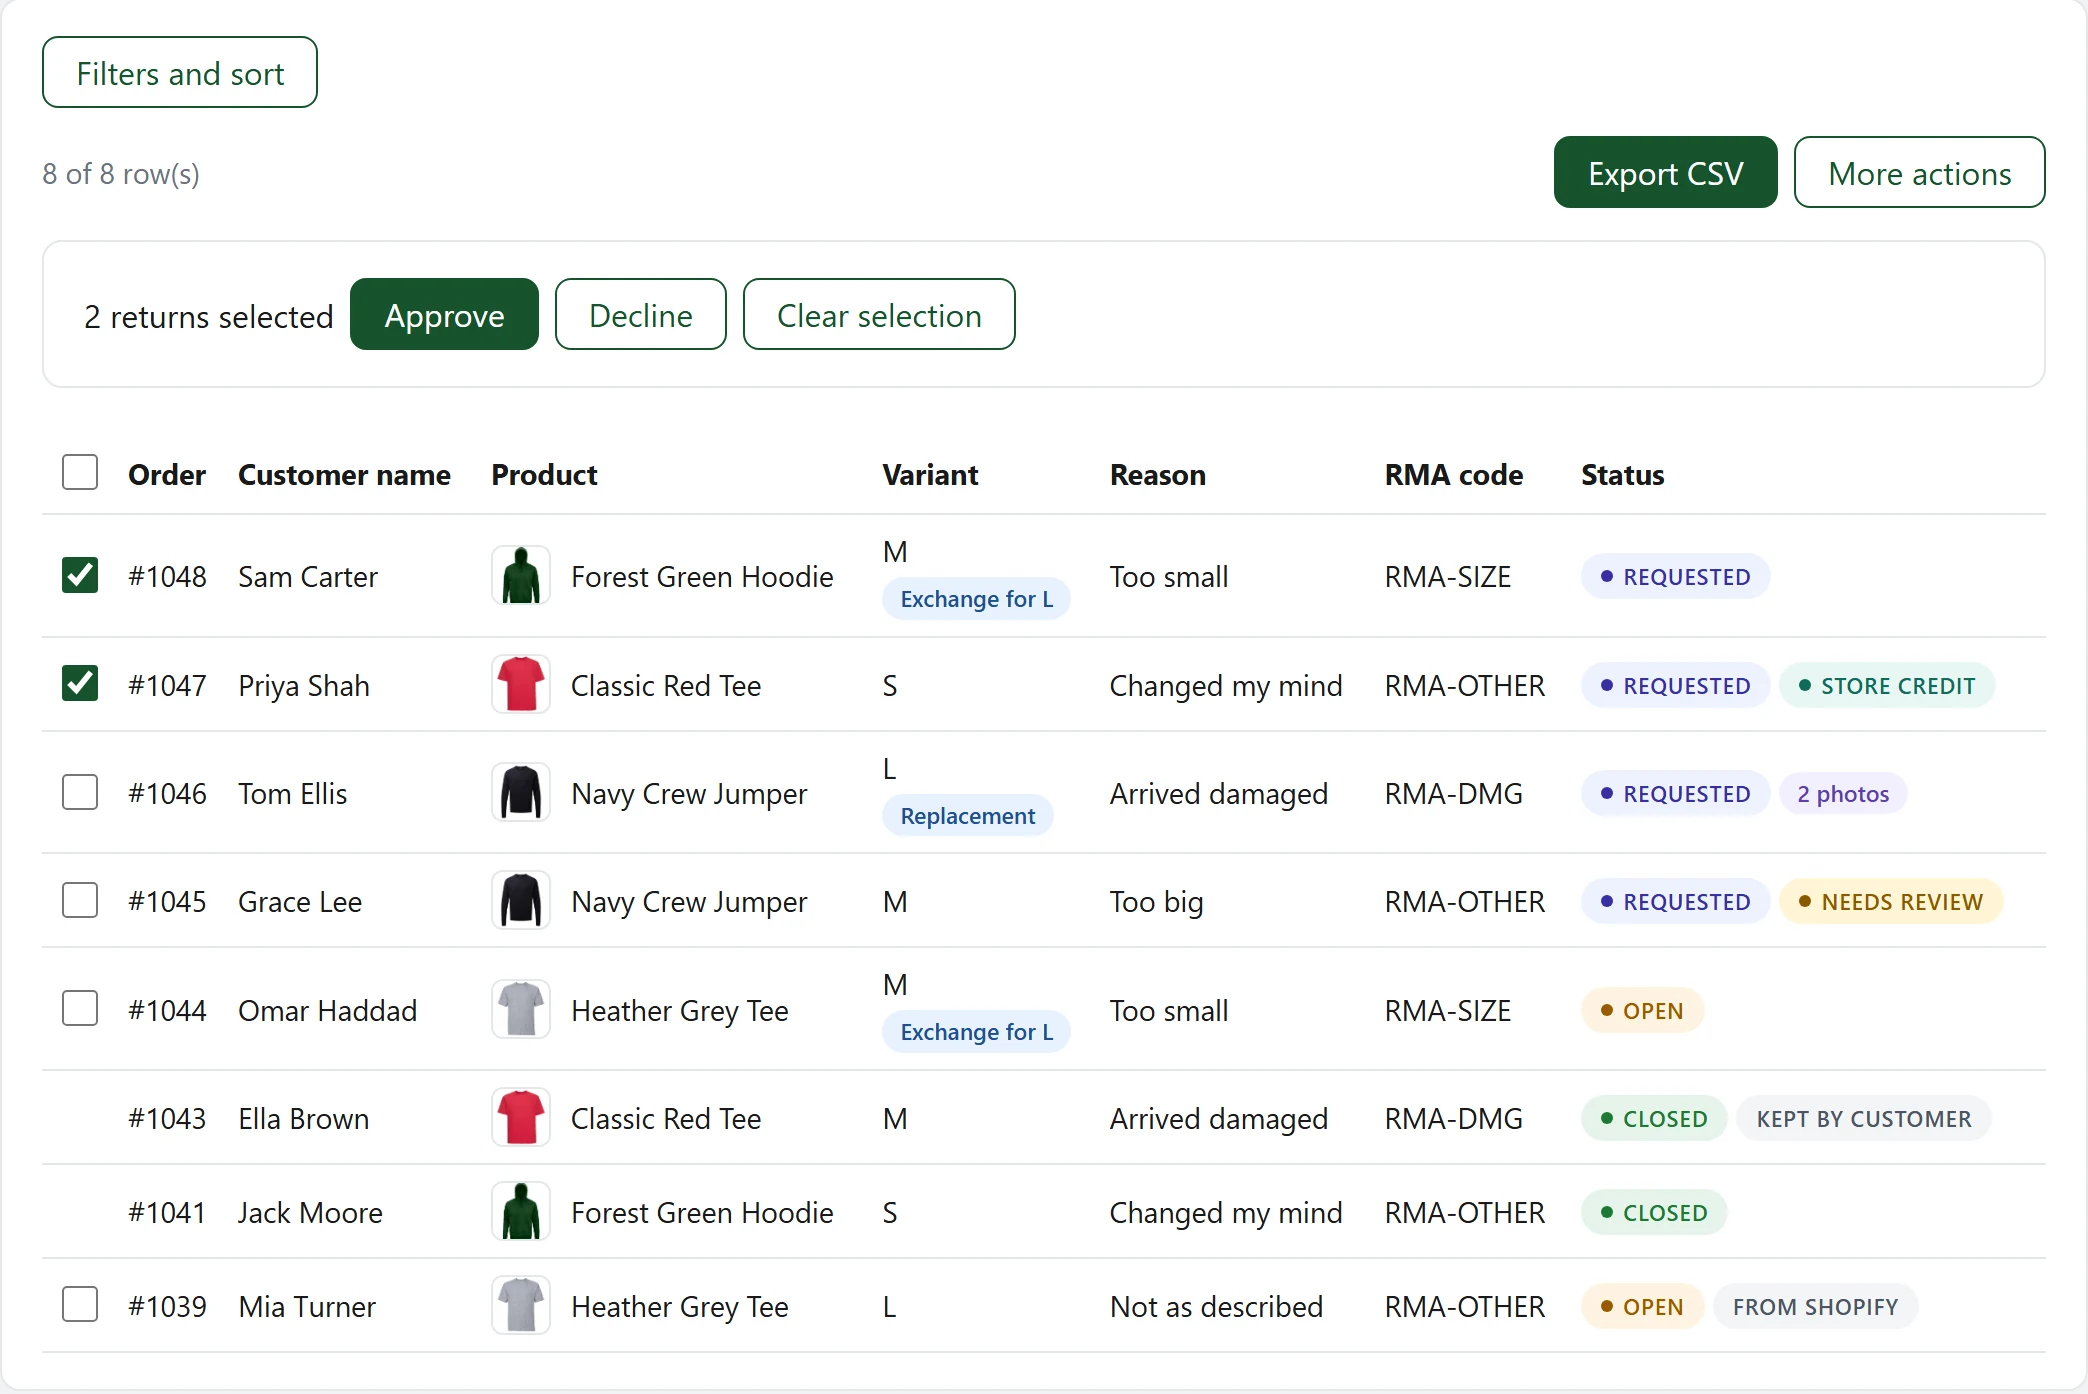Click Heather Grey Tee thumbnail for #1044
This screenshot has width=2088, height=1394.
click(x=521, y=1010)
